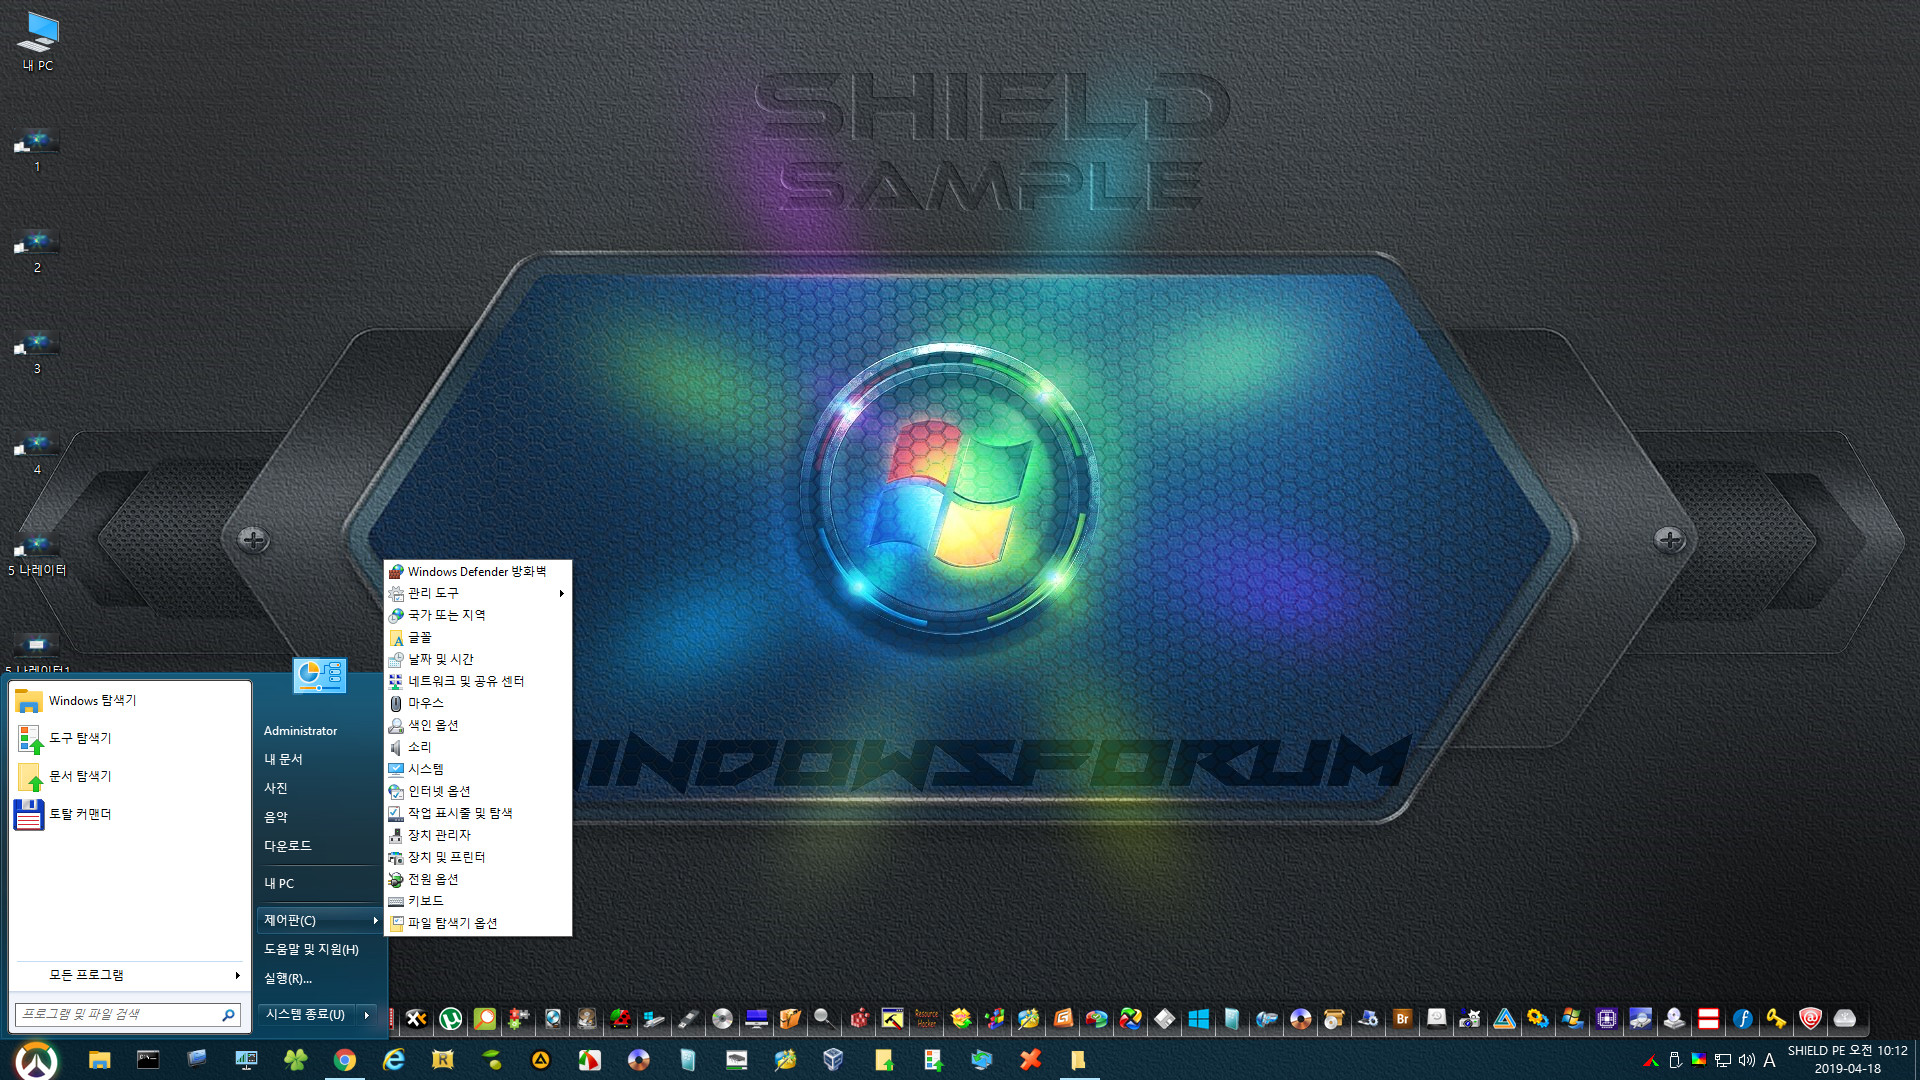The image size is (1920, 1080).
Task: Click the volume speaker tray icon
Action: (1747, 1060)
